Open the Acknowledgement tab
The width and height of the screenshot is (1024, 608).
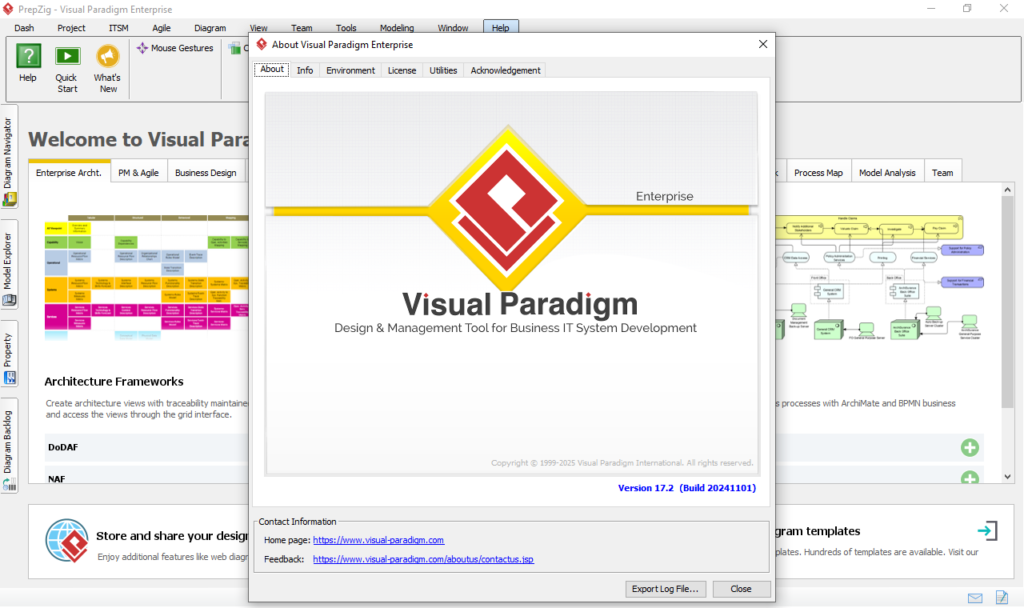pyautogui.click(x=505, y=70)
